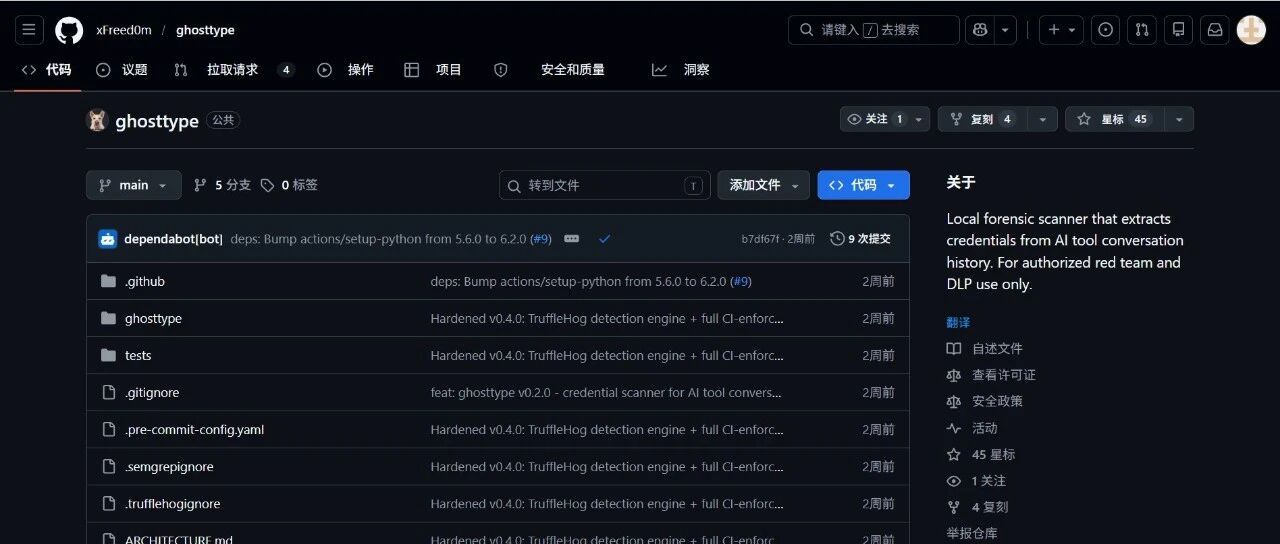Open .semgrepignore file
Screen dimensions: 1280x544
pos(169,467)
